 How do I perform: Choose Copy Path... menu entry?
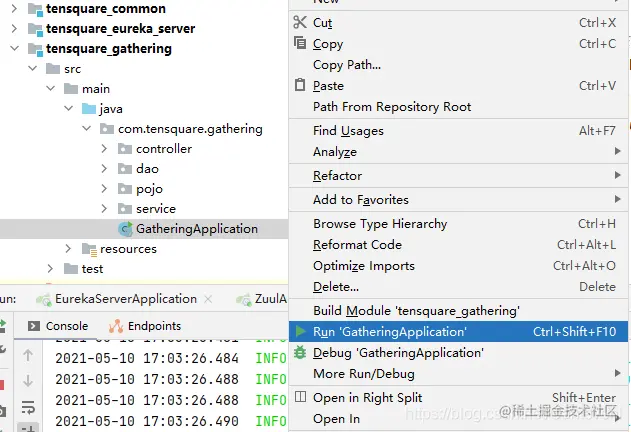(458, 64)
